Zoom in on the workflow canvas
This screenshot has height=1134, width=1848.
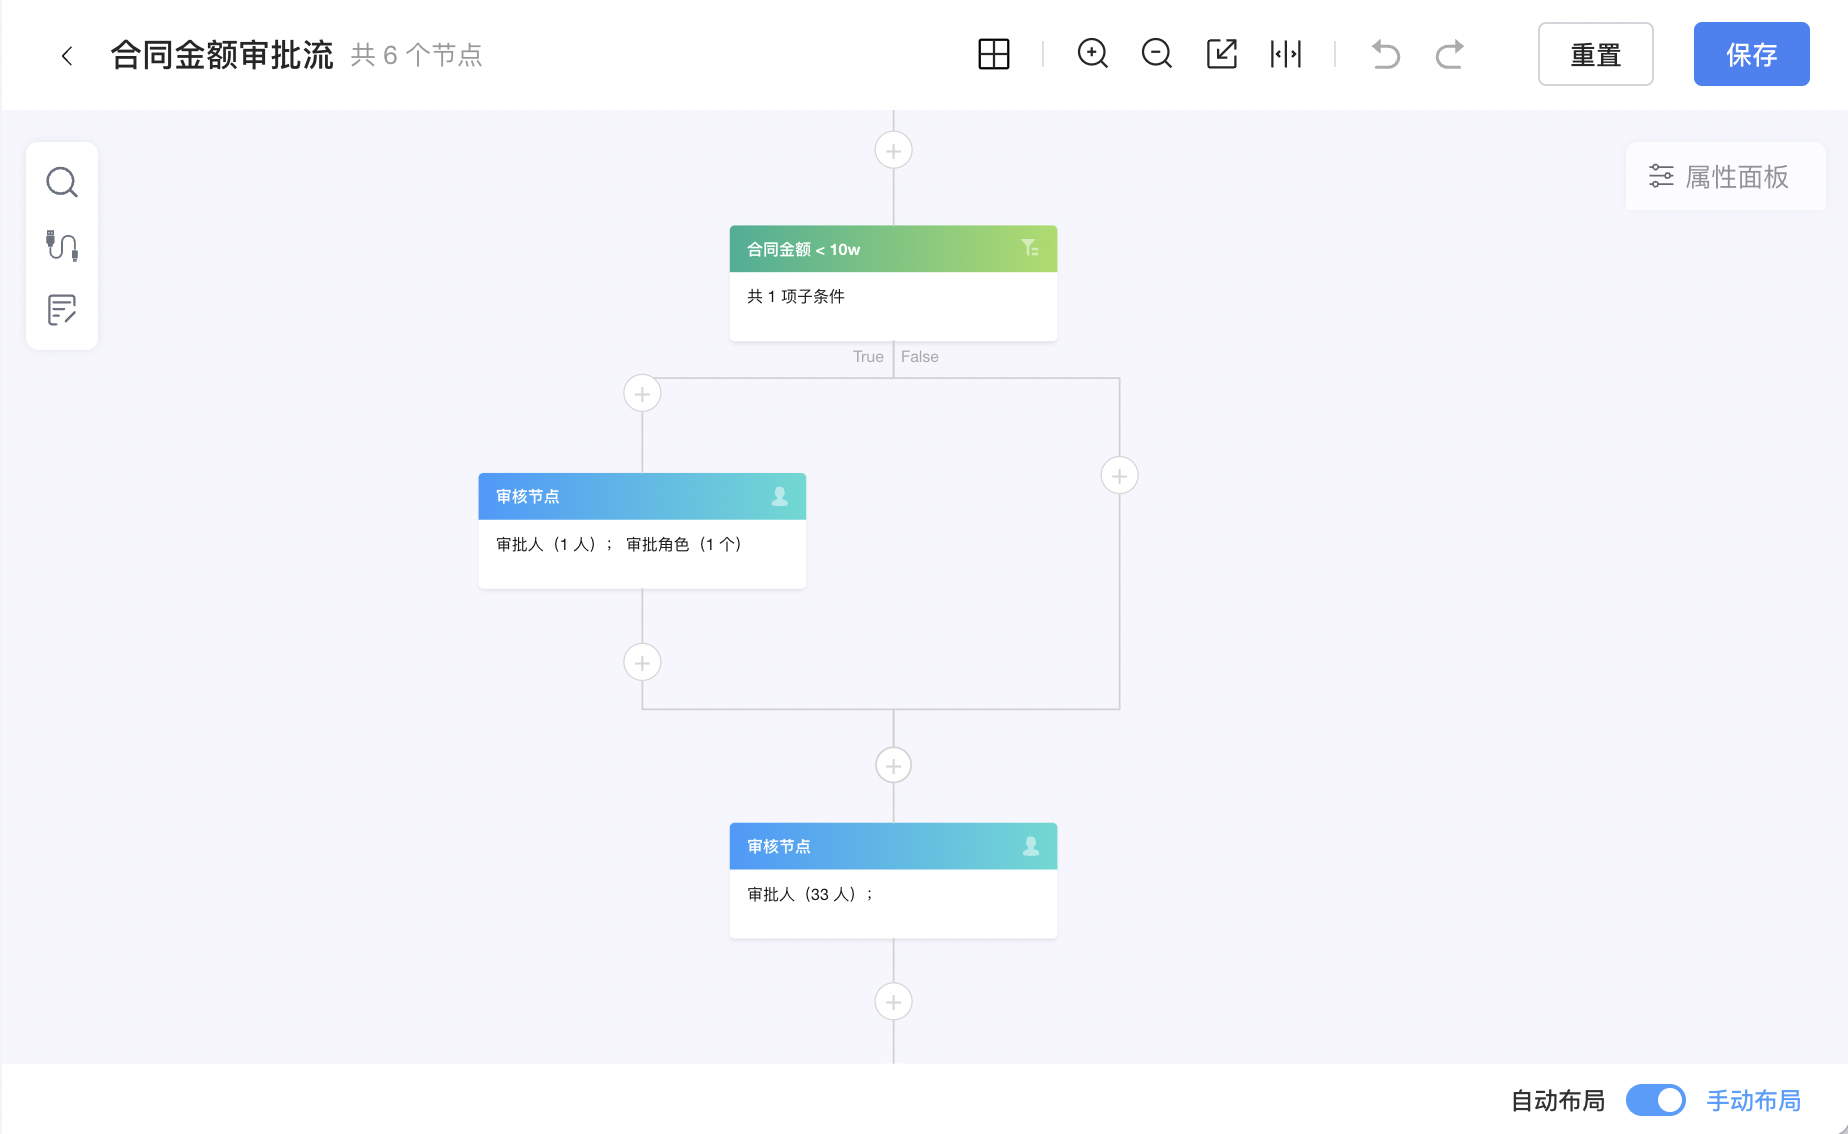pyautogui.click(x=1092, y=54)
